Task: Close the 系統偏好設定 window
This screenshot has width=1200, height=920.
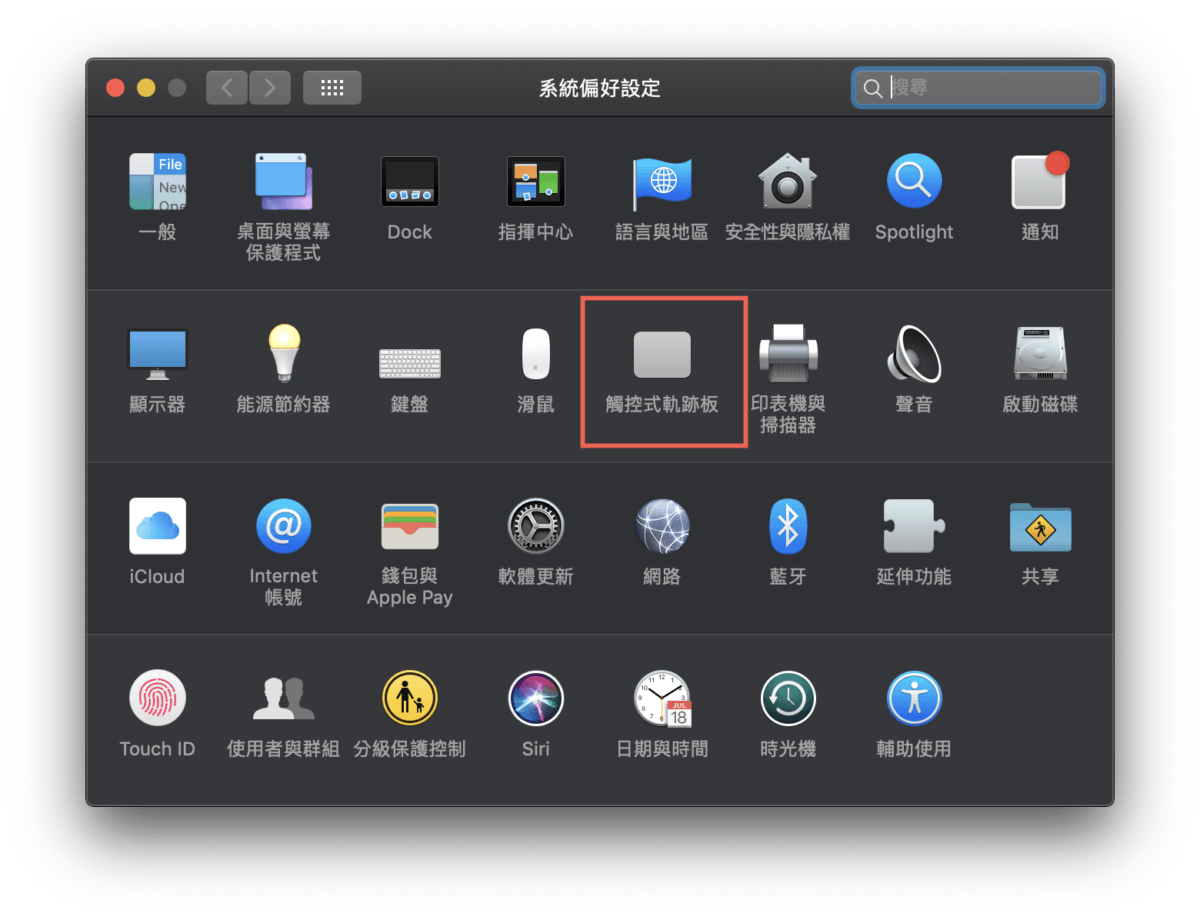Action: pos(116,88)
